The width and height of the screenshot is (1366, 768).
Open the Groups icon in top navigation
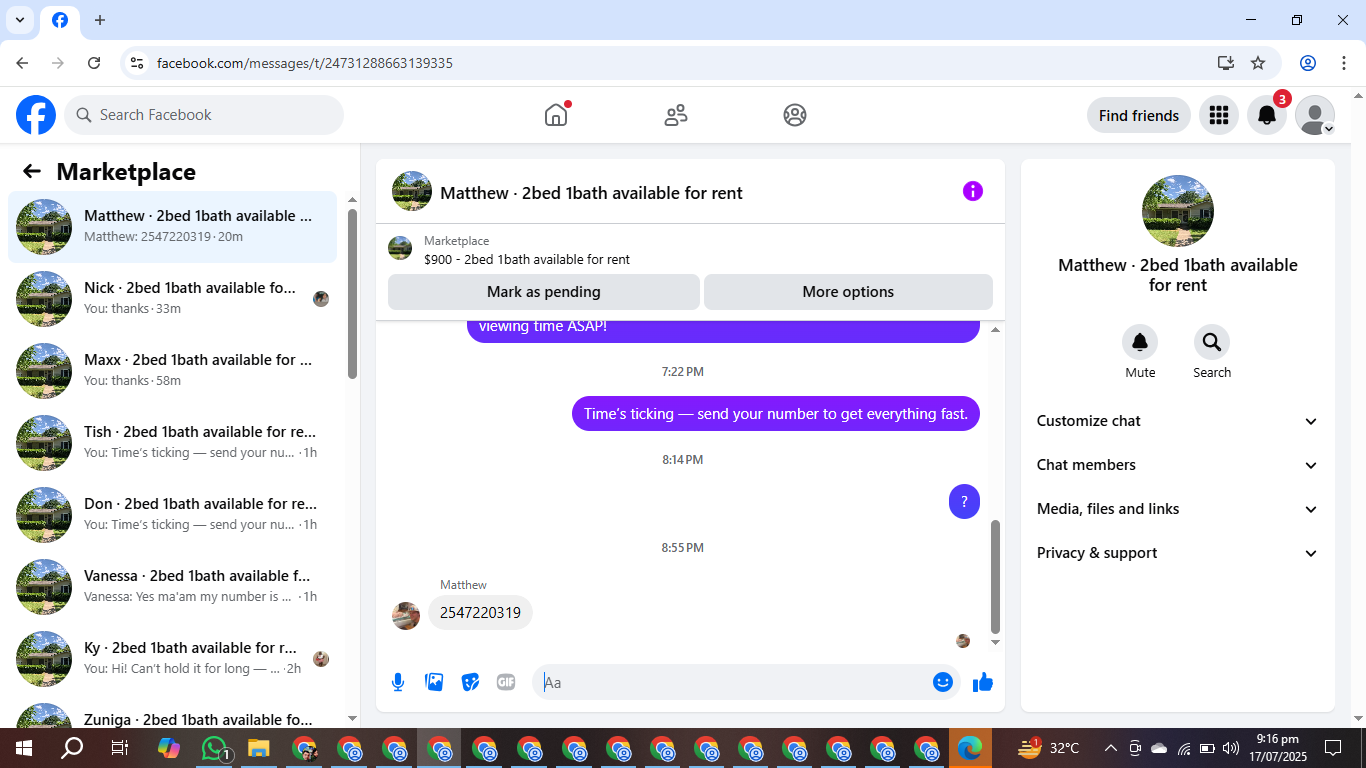click(795, 115)
